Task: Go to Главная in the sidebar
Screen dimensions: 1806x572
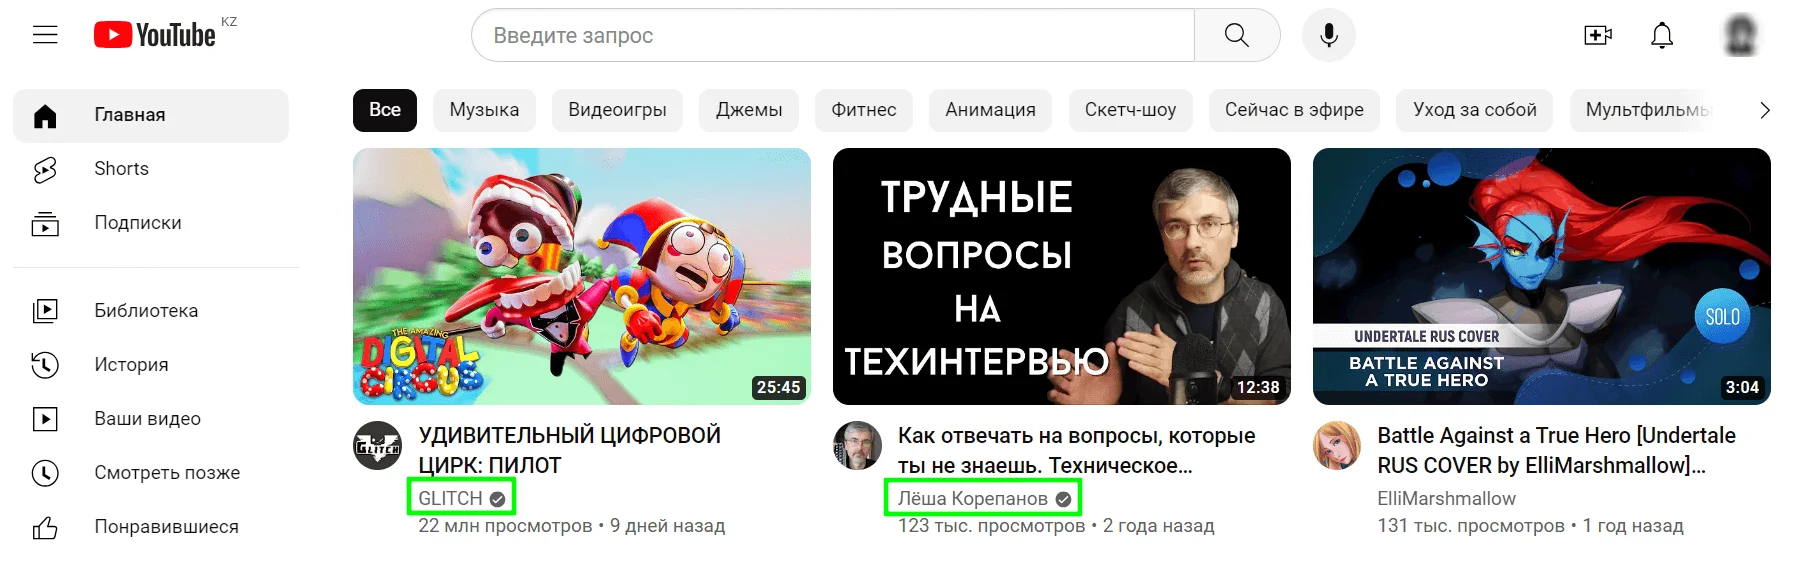Action: (130, 115)
